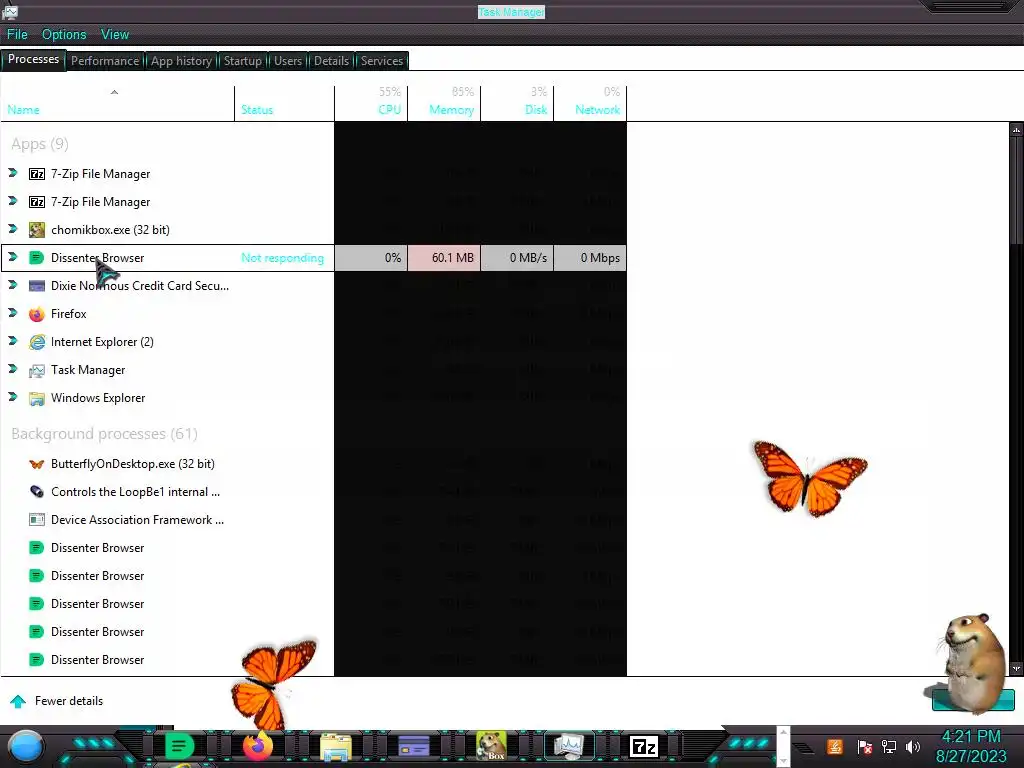Click the Java tray icon
The height and width of the screenshot is (768, 1024).
[x=835, y=746]
